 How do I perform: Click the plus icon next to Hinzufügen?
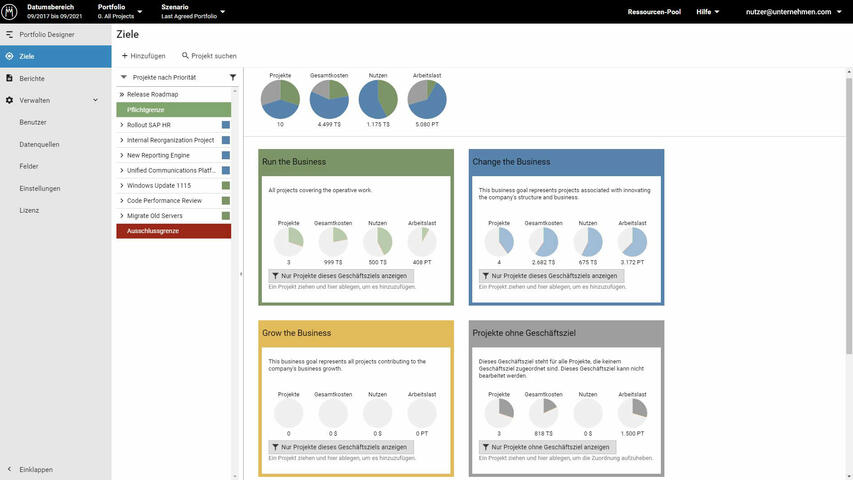[124, 56]
